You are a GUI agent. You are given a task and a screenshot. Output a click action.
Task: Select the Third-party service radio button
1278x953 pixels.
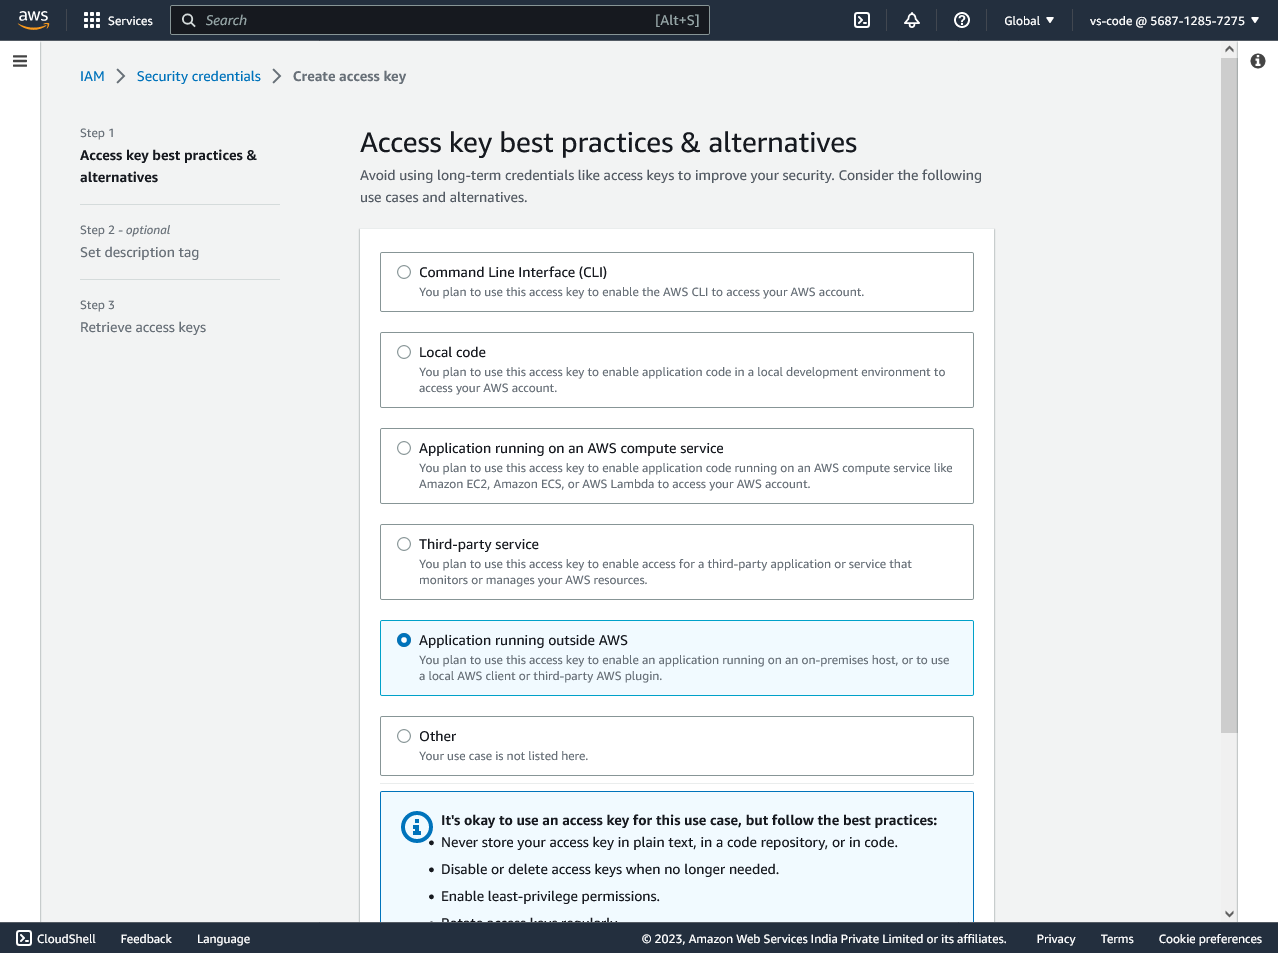coord(404,544)
